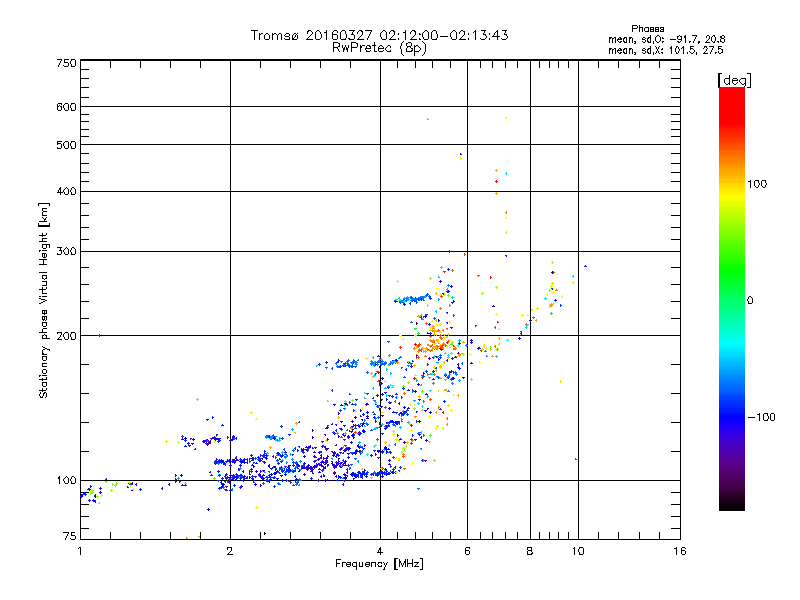800x600 pixels.
Task: Click the "2" frequency tick label
Action: coord(230,551)
